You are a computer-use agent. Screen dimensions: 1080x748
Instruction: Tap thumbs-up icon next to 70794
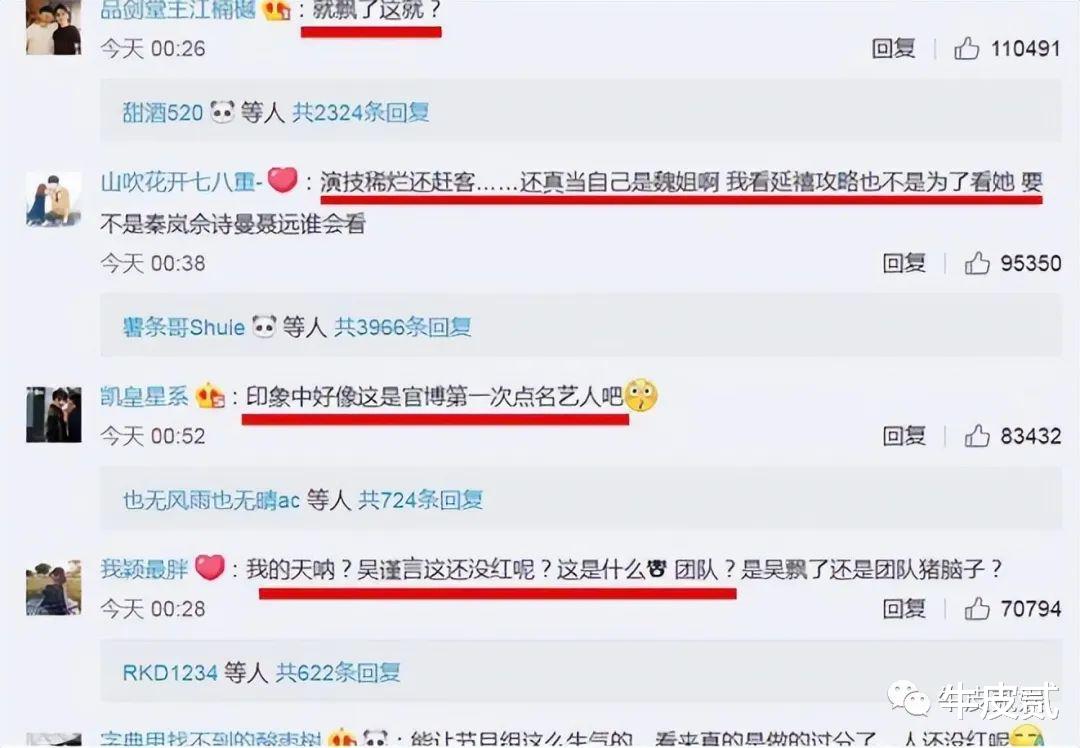(x=977, y=609)
